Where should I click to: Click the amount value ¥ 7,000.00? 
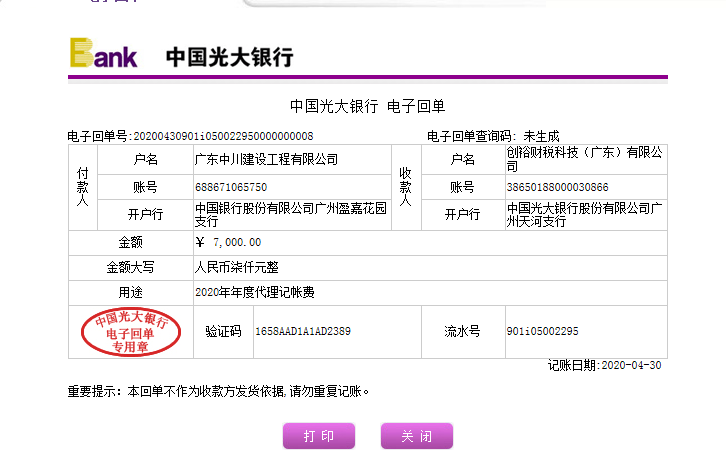pos(228,242)
